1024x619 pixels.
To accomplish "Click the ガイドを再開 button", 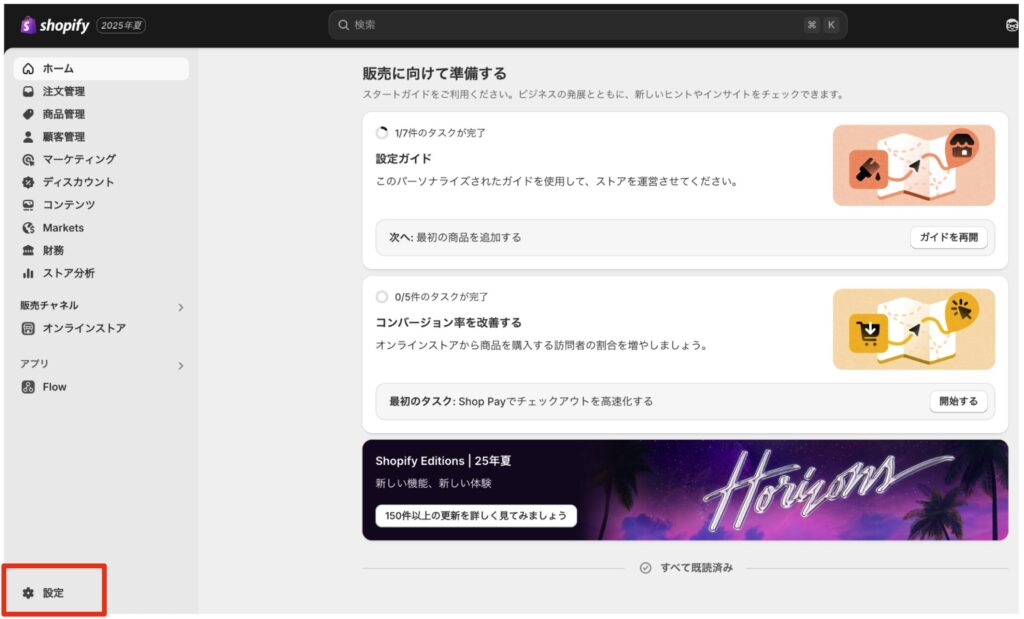I will point(948,238).
